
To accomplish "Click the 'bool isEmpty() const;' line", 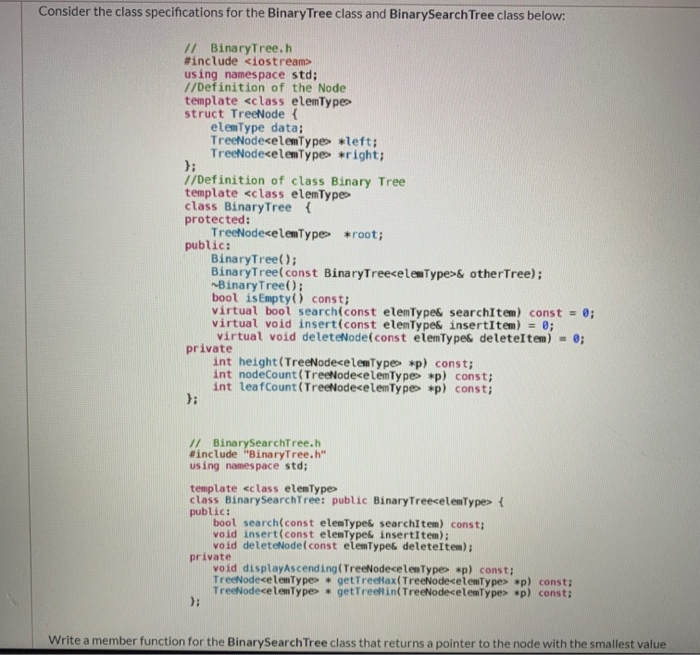I will pyautogui.click(x=280, y=298).
